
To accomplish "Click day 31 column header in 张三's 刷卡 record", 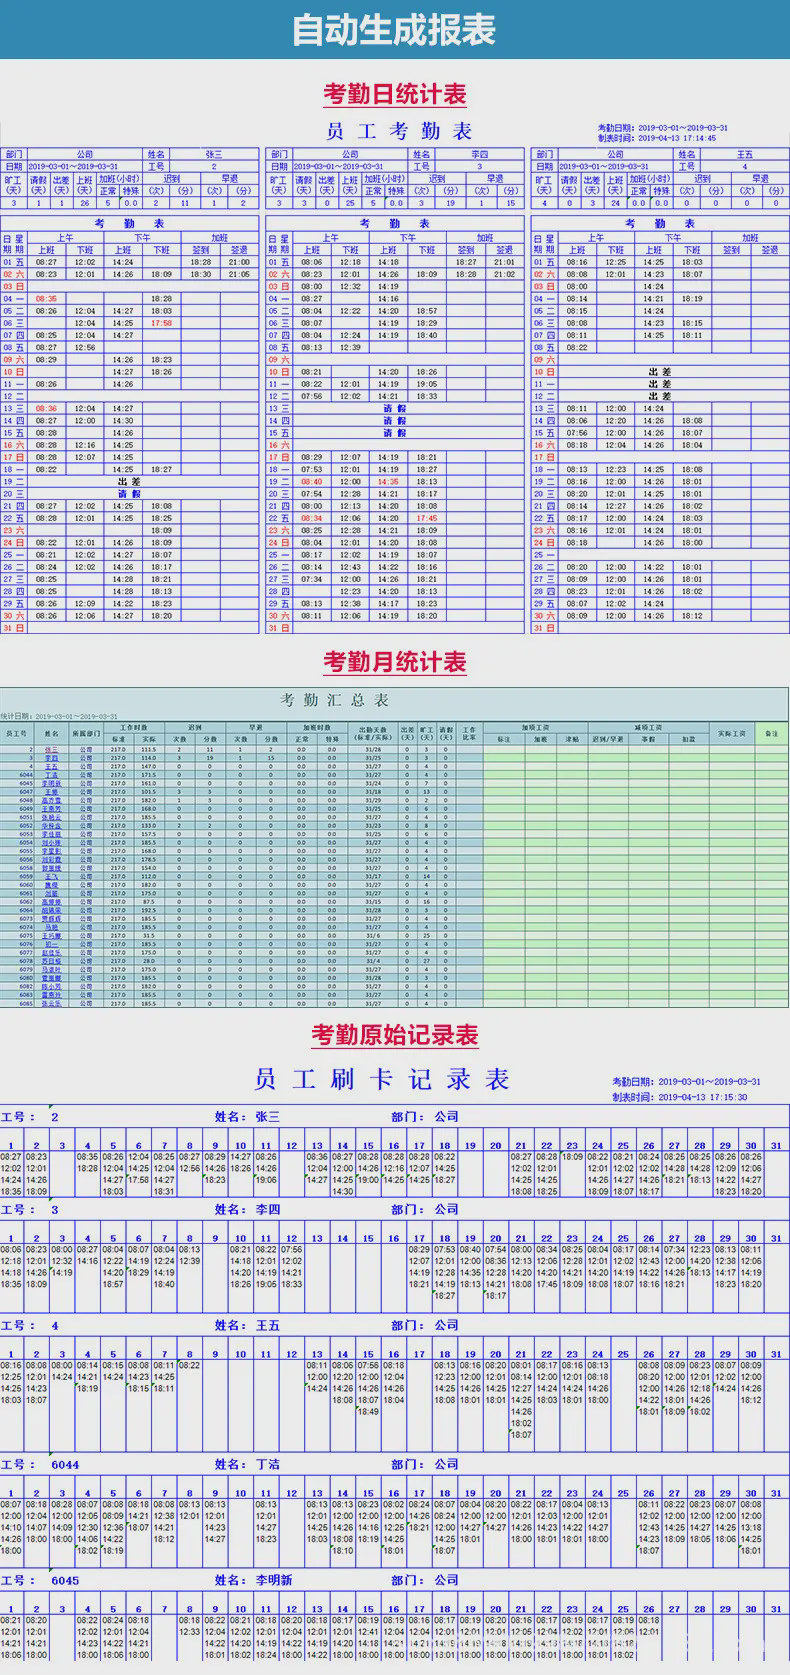I will 777,1146.
